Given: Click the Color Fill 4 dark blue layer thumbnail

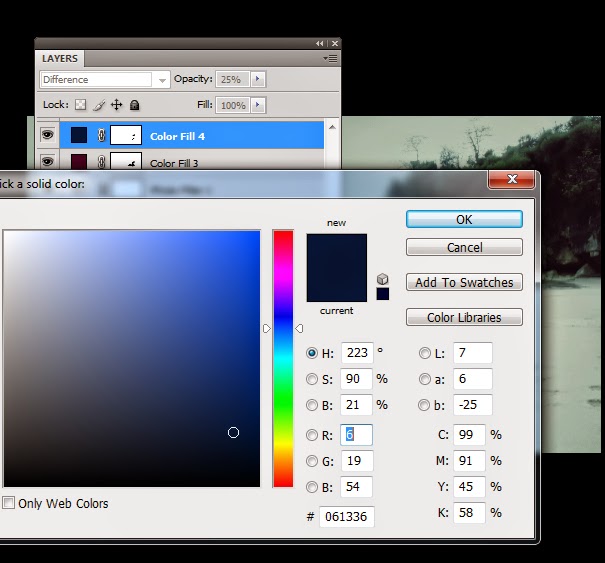Looking at the screenshot, I should pyautogui.click(x=79, y=135).
